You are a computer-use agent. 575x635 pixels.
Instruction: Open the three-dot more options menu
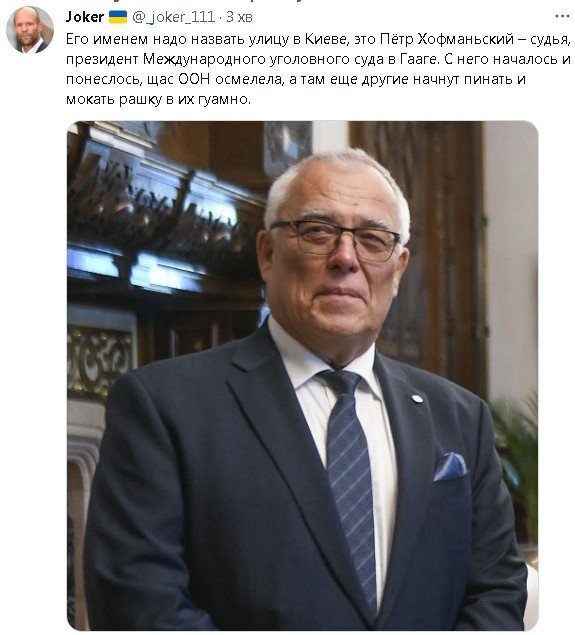point(562,16)
